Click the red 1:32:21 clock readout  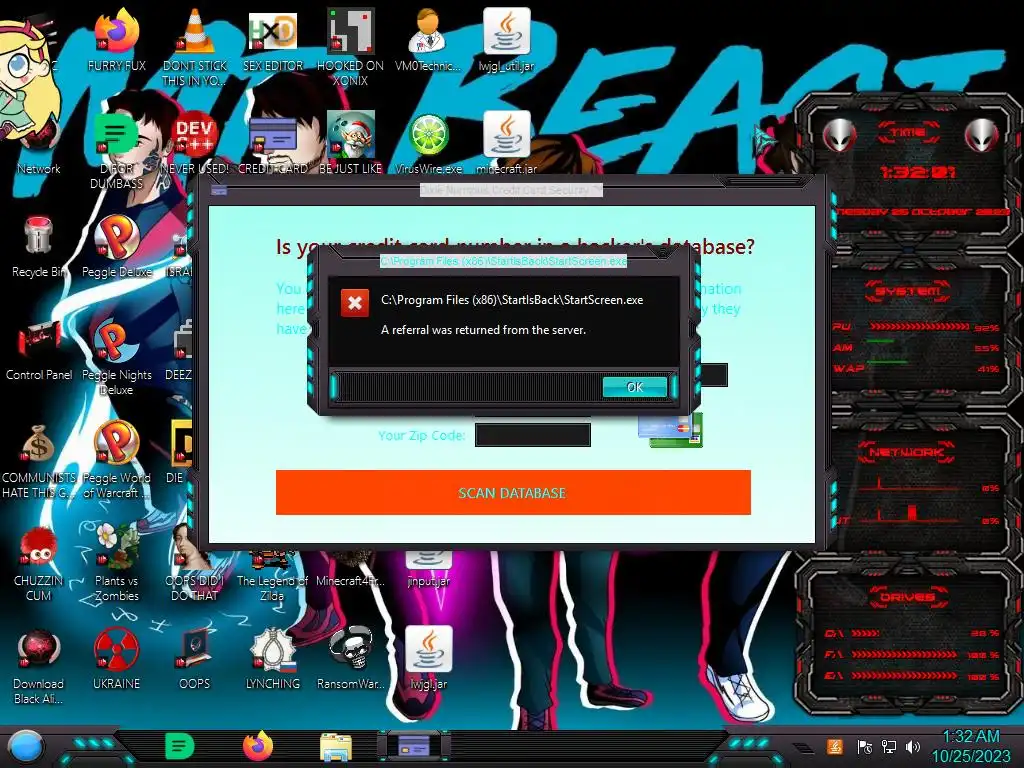pos(917,172)
